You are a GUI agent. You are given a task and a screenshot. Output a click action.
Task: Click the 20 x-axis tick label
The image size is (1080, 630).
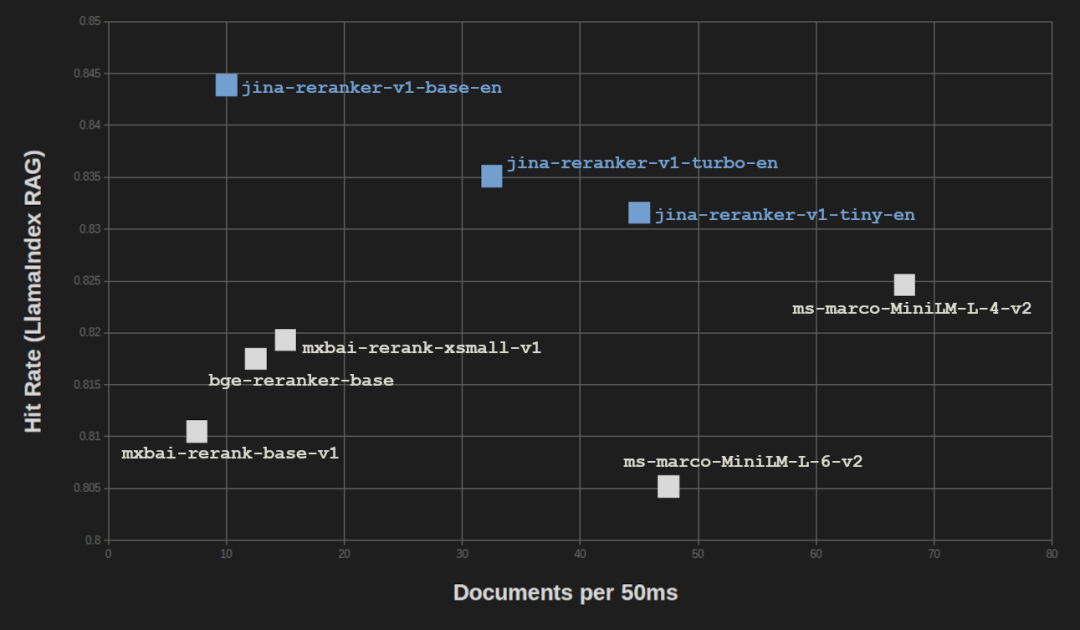(344, 554)
